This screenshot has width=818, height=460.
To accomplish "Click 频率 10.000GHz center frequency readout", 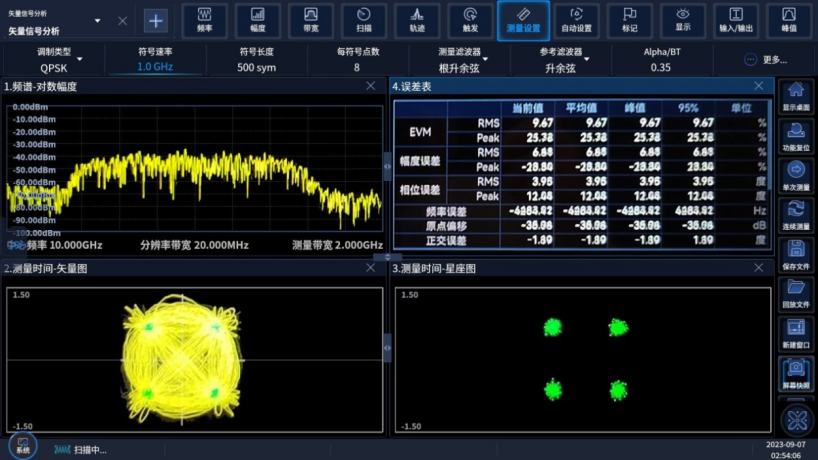I will coord(64,245).
